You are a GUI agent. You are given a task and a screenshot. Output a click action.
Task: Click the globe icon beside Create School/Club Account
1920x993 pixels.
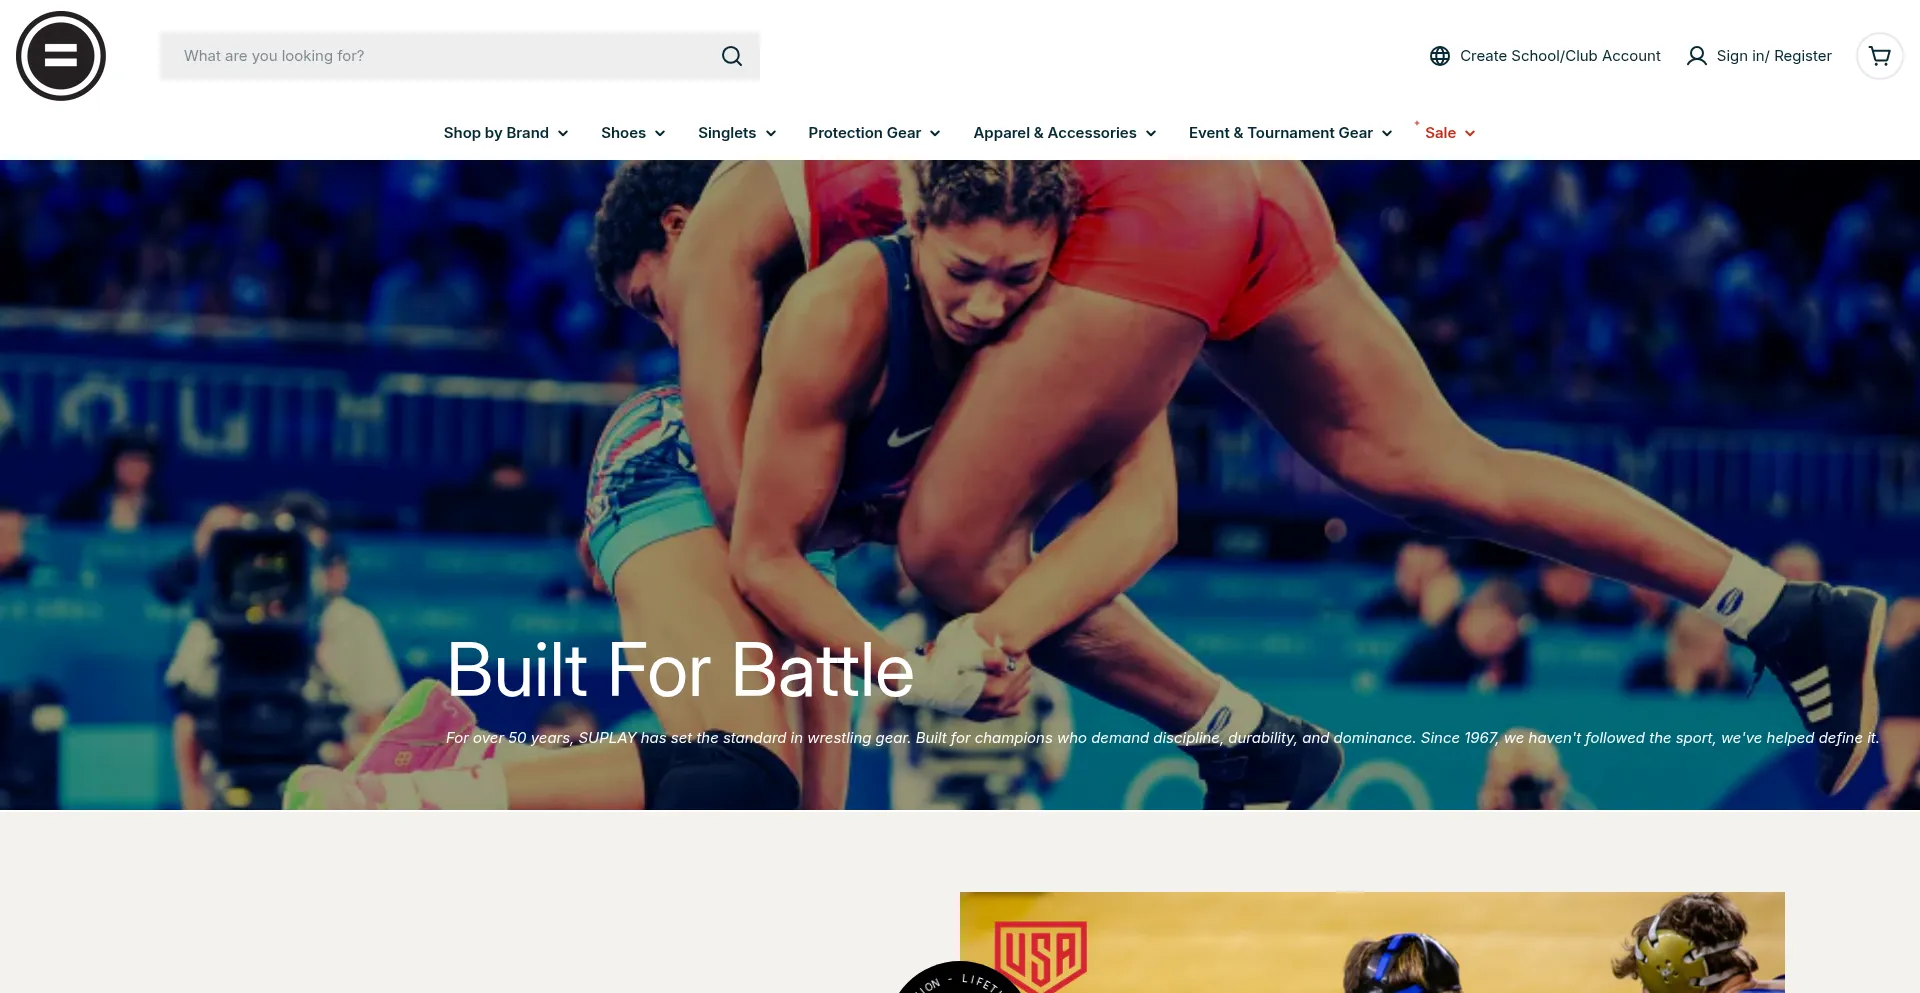[1440, 56]
